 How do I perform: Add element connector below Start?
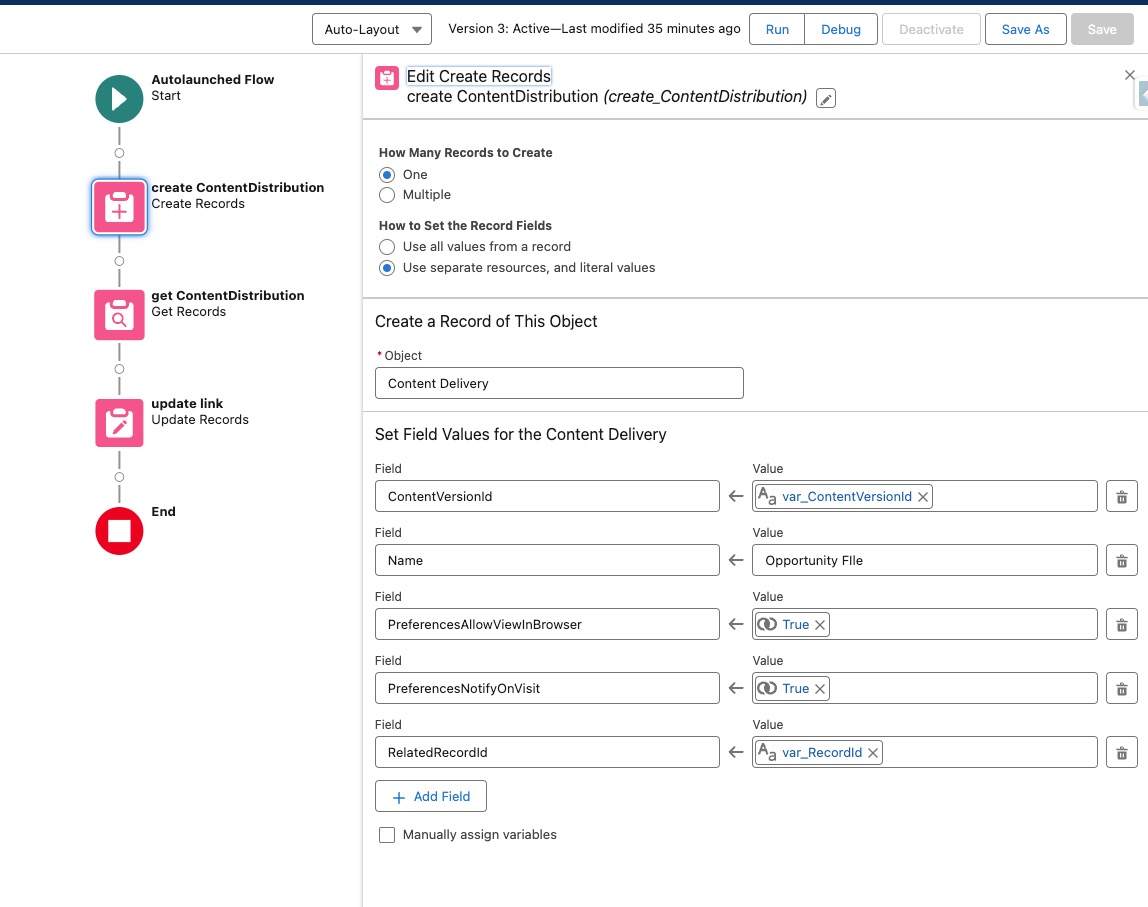click(119, 153)
